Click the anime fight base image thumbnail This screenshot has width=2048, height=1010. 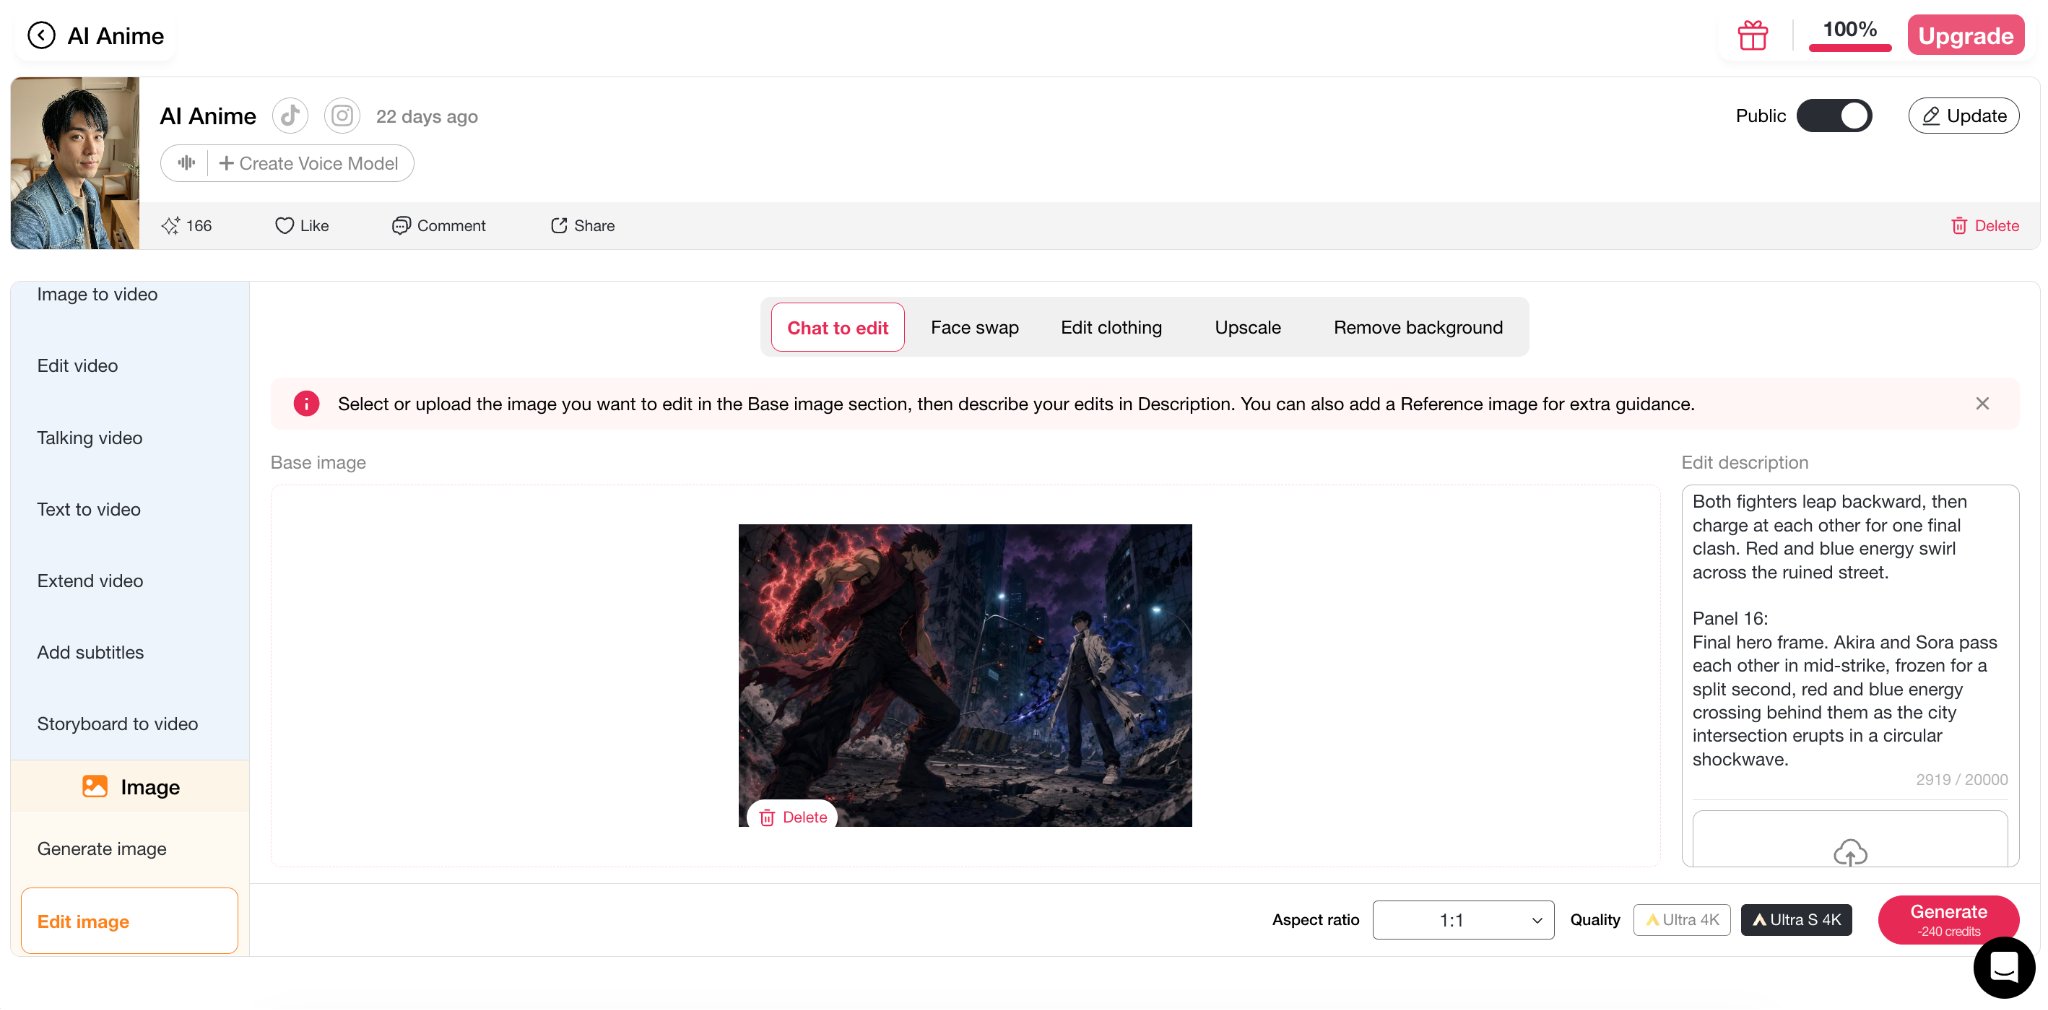tap(965, 675)
